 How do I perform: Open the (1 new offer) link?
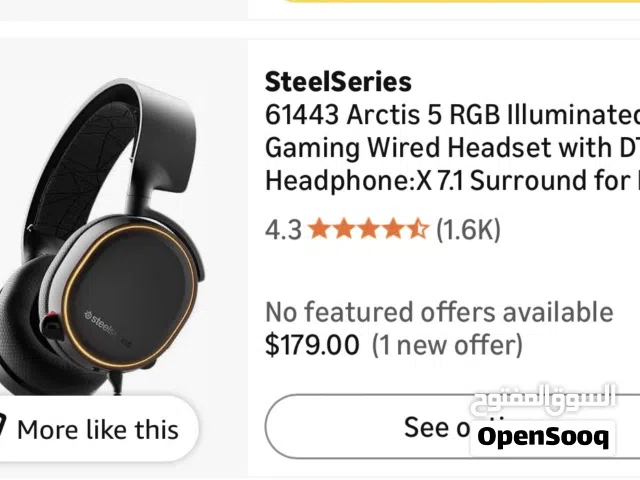[x=447, y=346]
